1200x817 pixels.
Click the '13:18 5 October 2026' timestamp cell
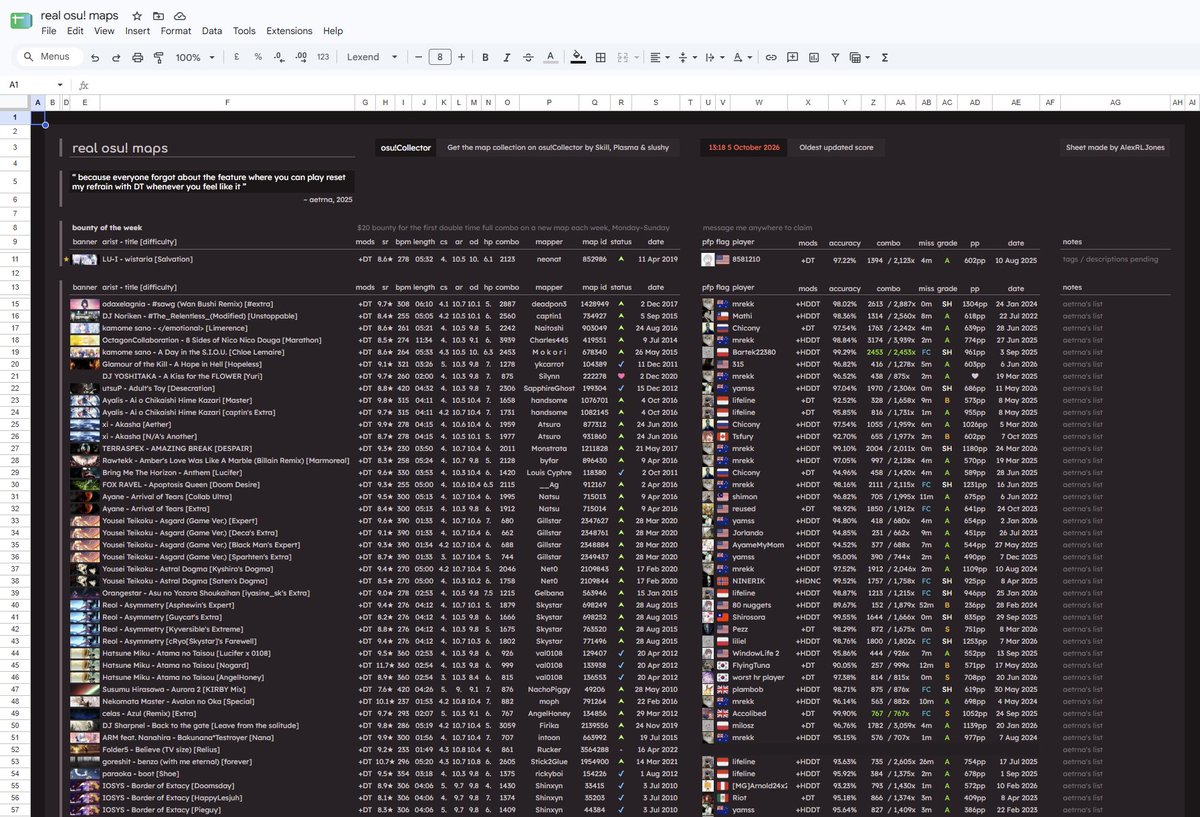[x=745, y=147]
